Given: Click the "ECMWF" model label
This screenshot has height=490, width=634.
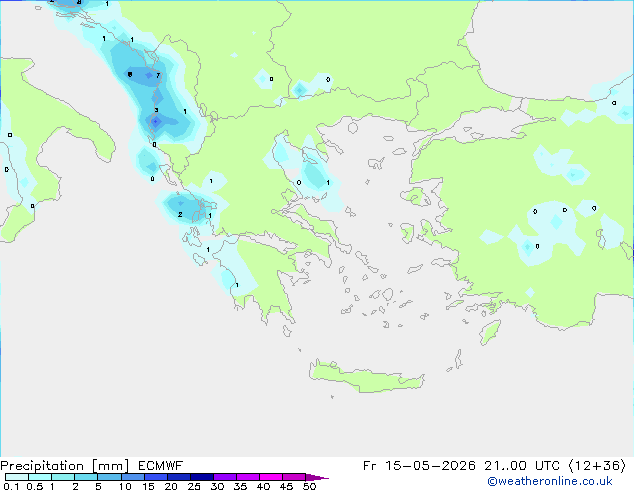Looking at the screenshot, I should pyautogui.click(x=161, y=466).
